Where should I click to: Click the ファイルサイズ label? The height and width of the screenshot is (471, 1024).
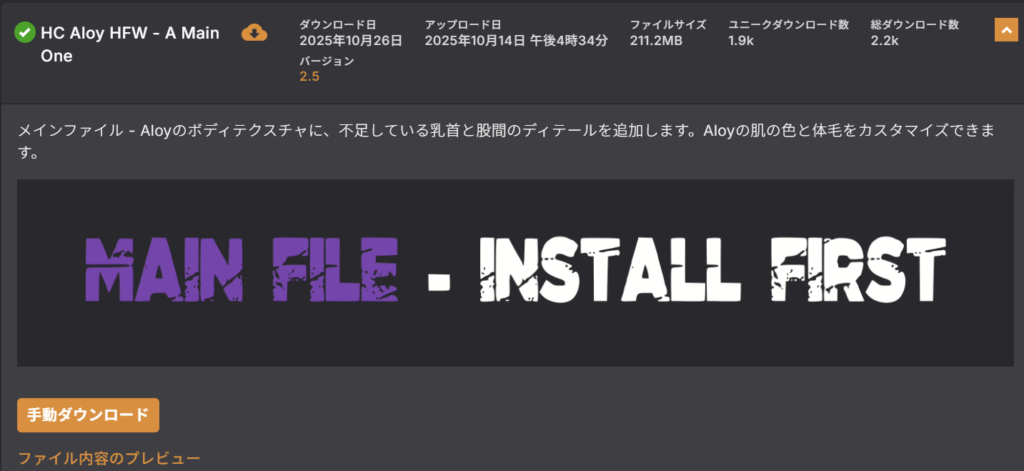point(668,24)
